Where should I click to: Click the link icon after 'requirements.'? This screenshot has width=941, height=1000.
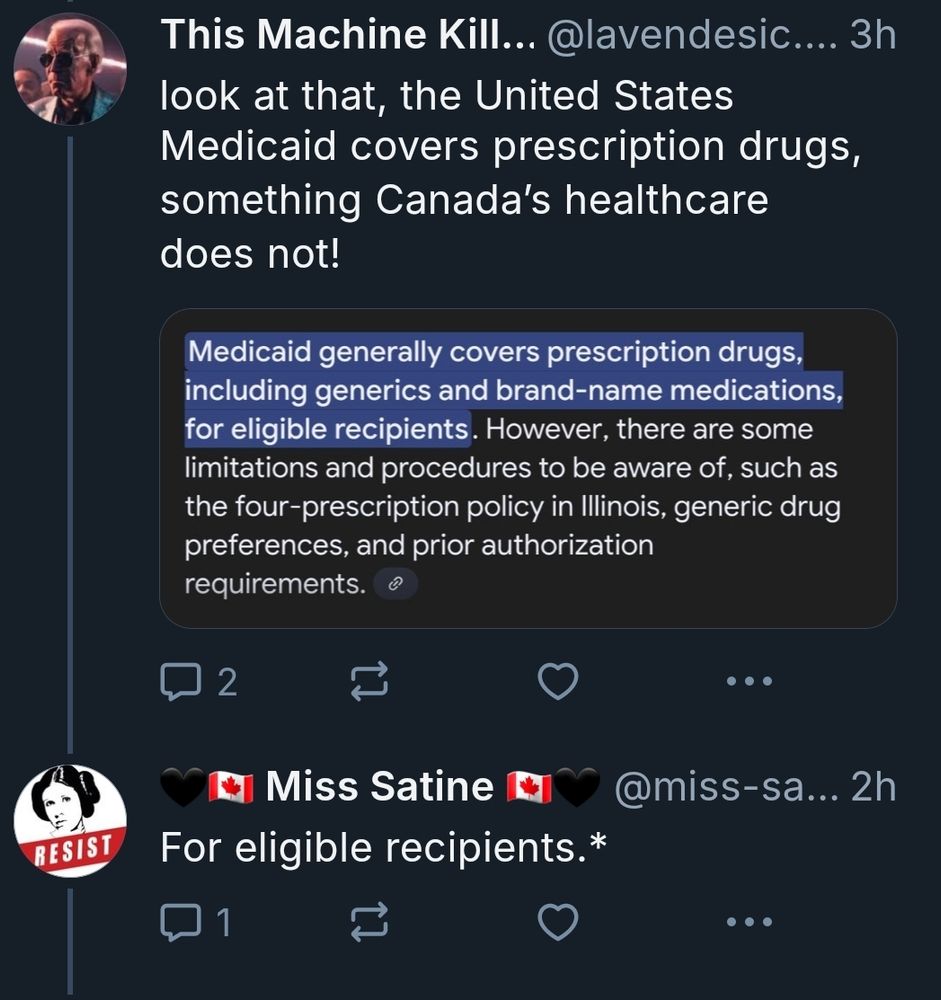click(394, 585)
